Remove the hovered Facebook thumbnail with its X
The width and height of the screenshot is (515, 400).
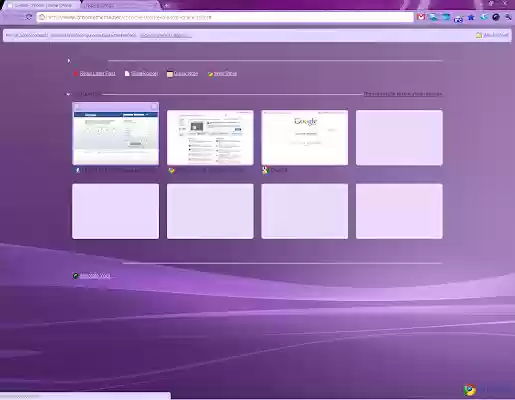click(154, 107)
